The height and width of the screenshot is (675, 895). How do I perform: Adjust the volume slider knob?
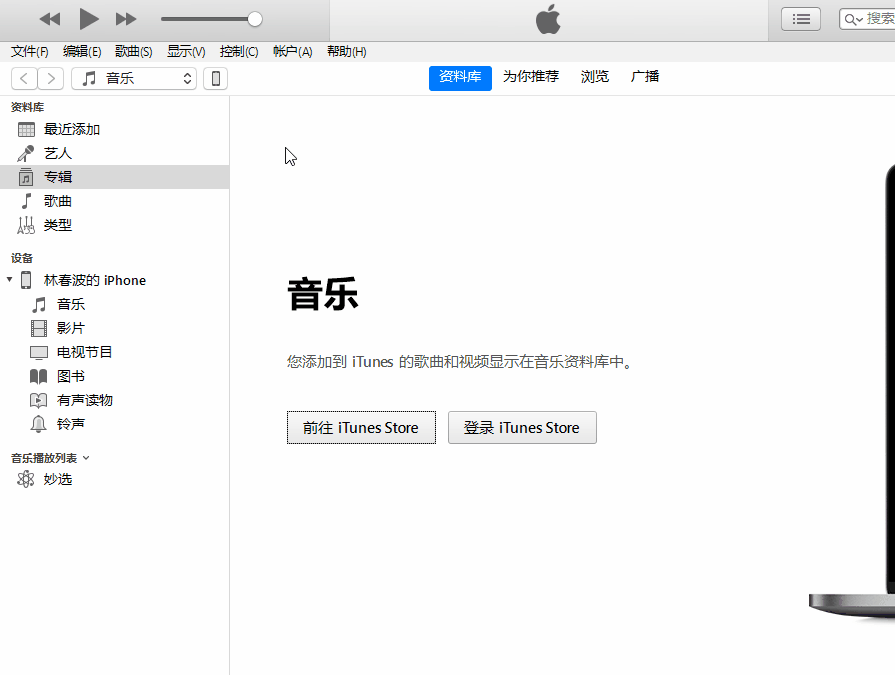(255, 19)
